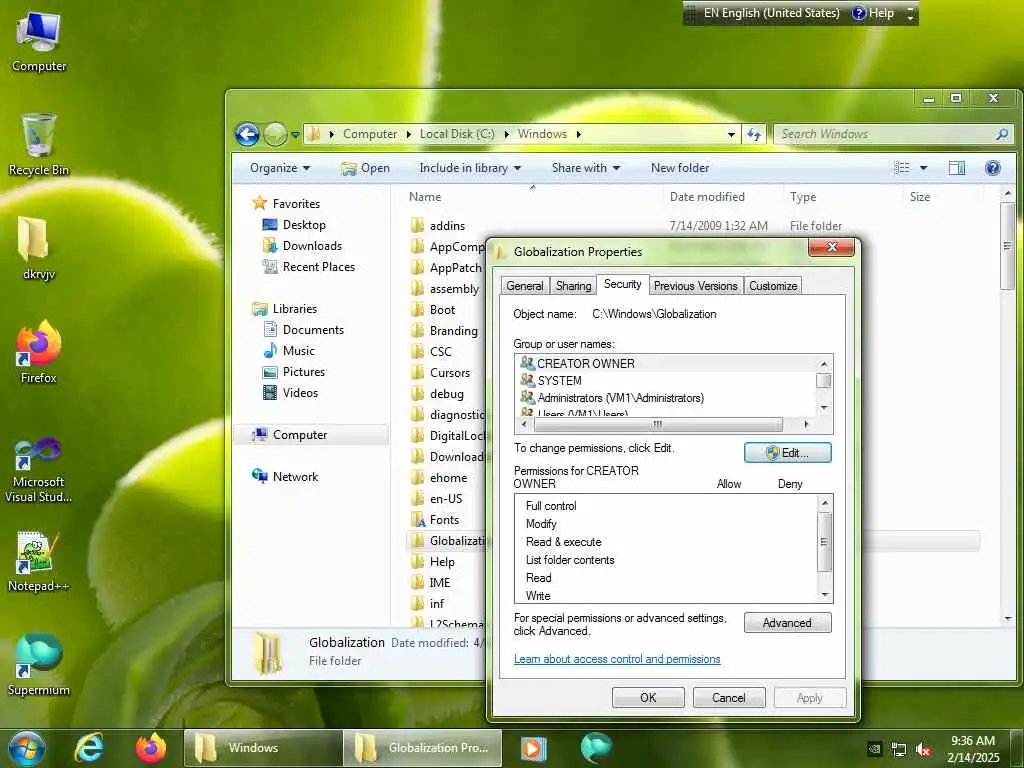Viewport: 1024px width, 768px height.
Task: Change view using the view mode icon
Action: click(x=902, y=168)
